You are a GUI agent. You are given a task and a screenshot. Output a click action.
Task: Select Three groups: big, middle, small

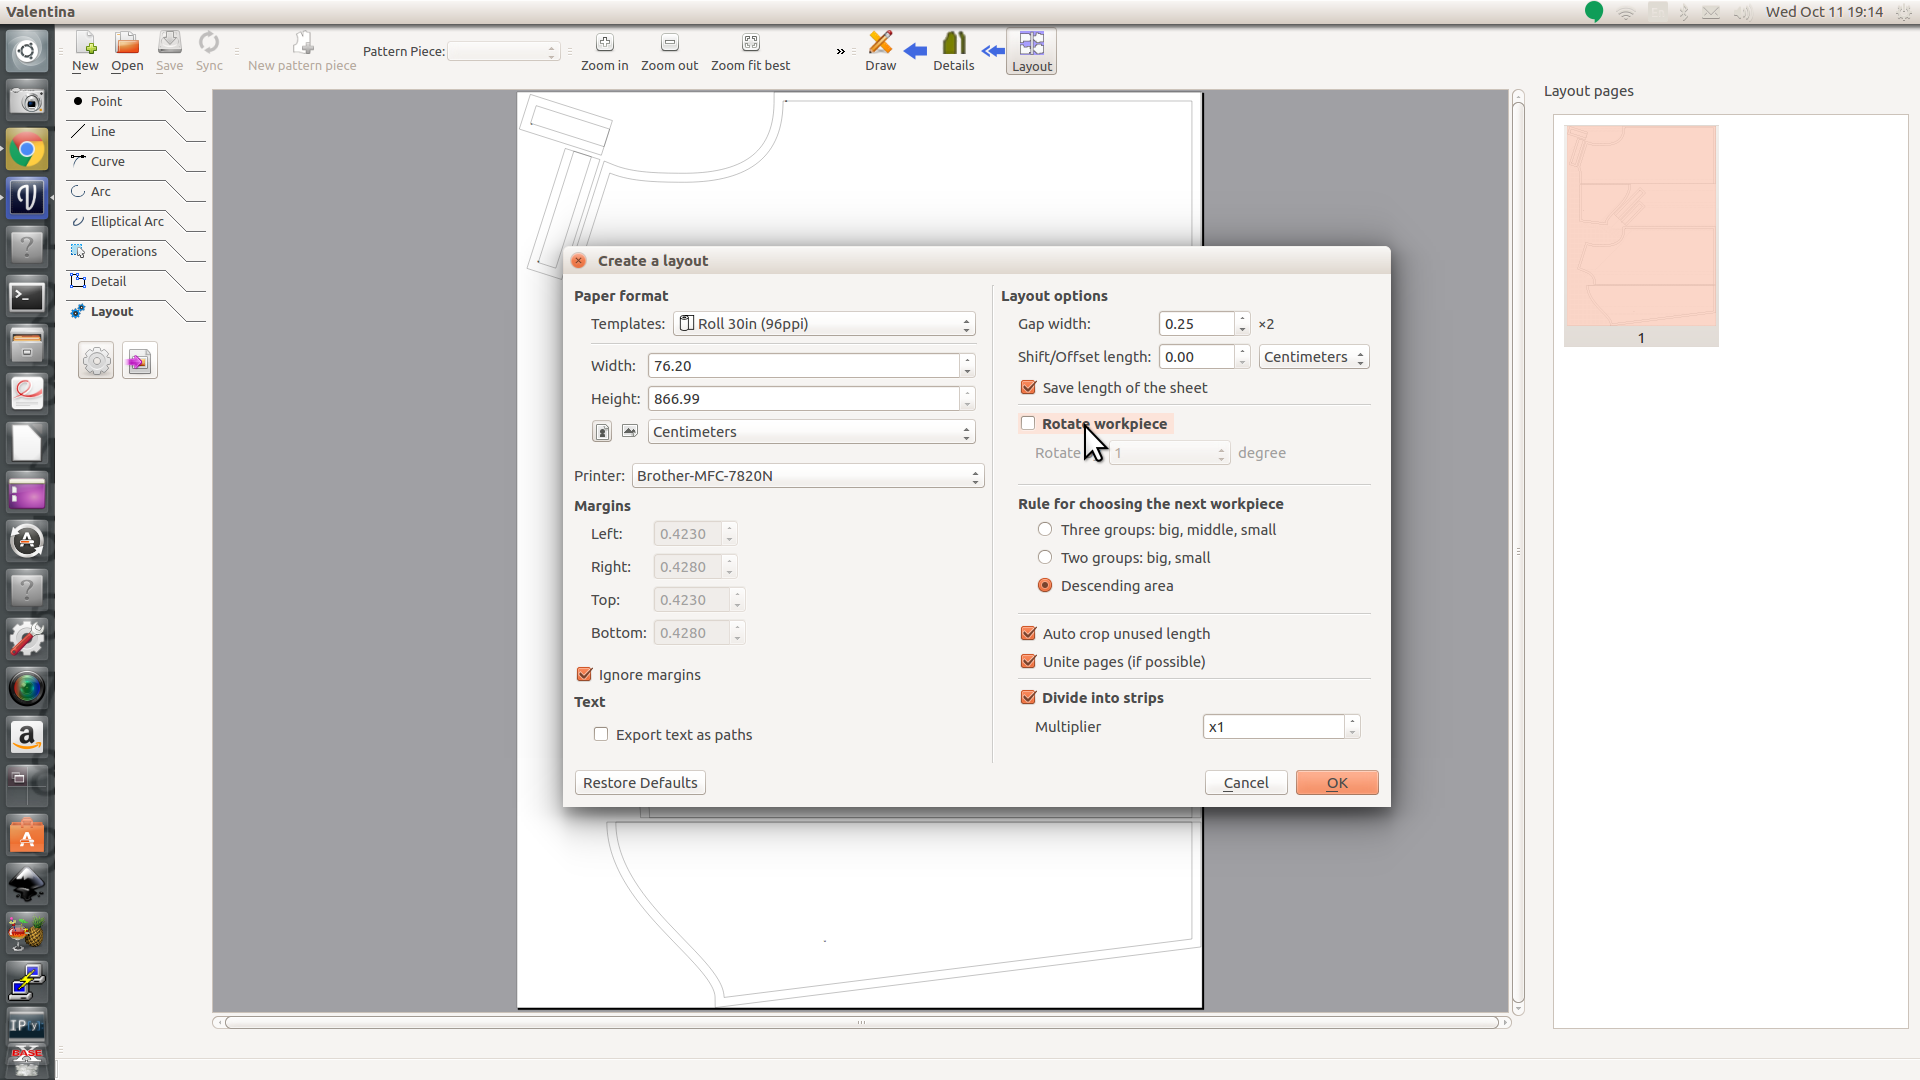pyautogui.click(x=1045, y=530)
